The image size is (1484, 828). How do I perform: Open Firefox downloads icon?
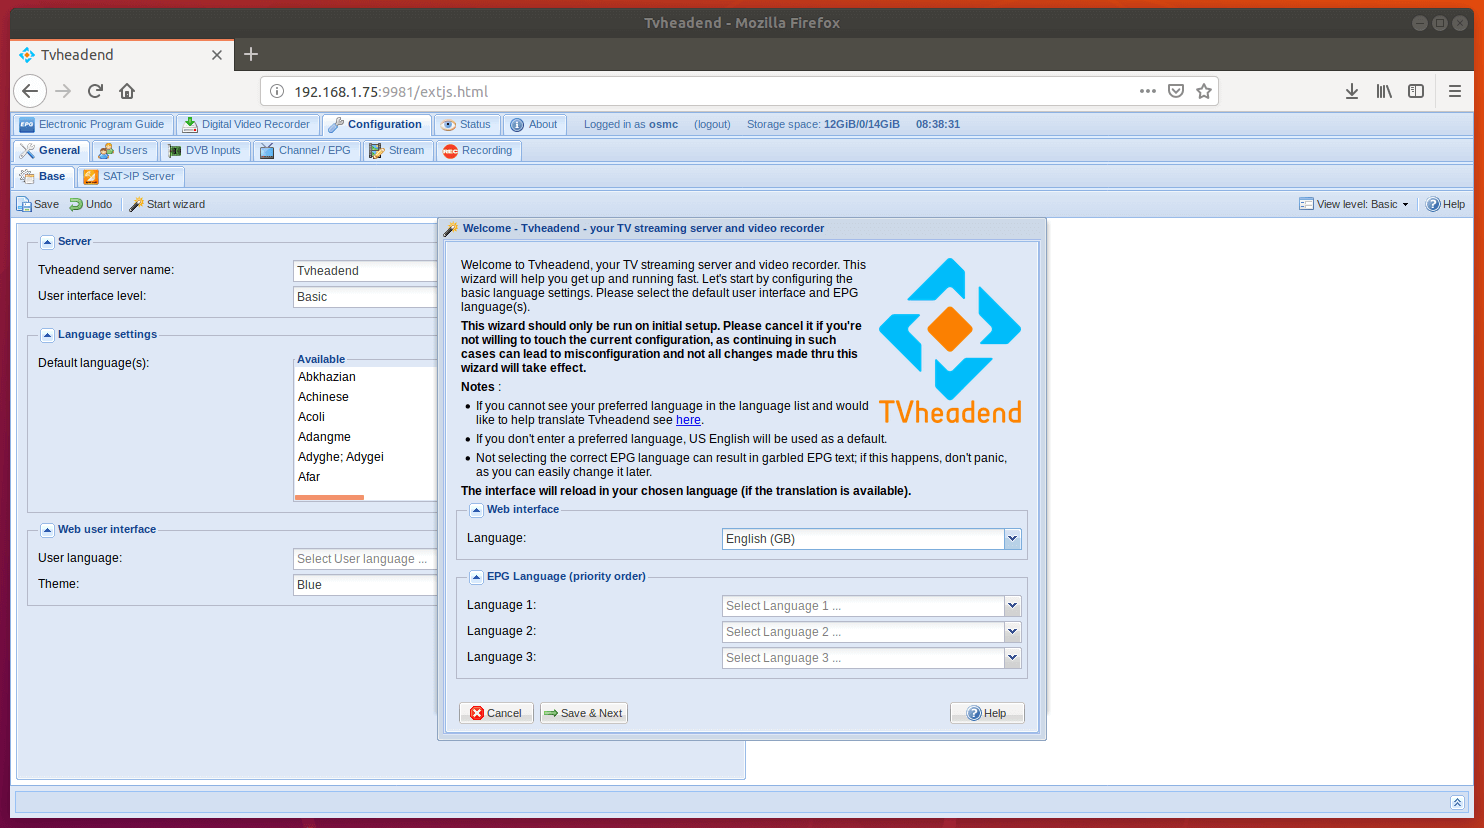1351,91
